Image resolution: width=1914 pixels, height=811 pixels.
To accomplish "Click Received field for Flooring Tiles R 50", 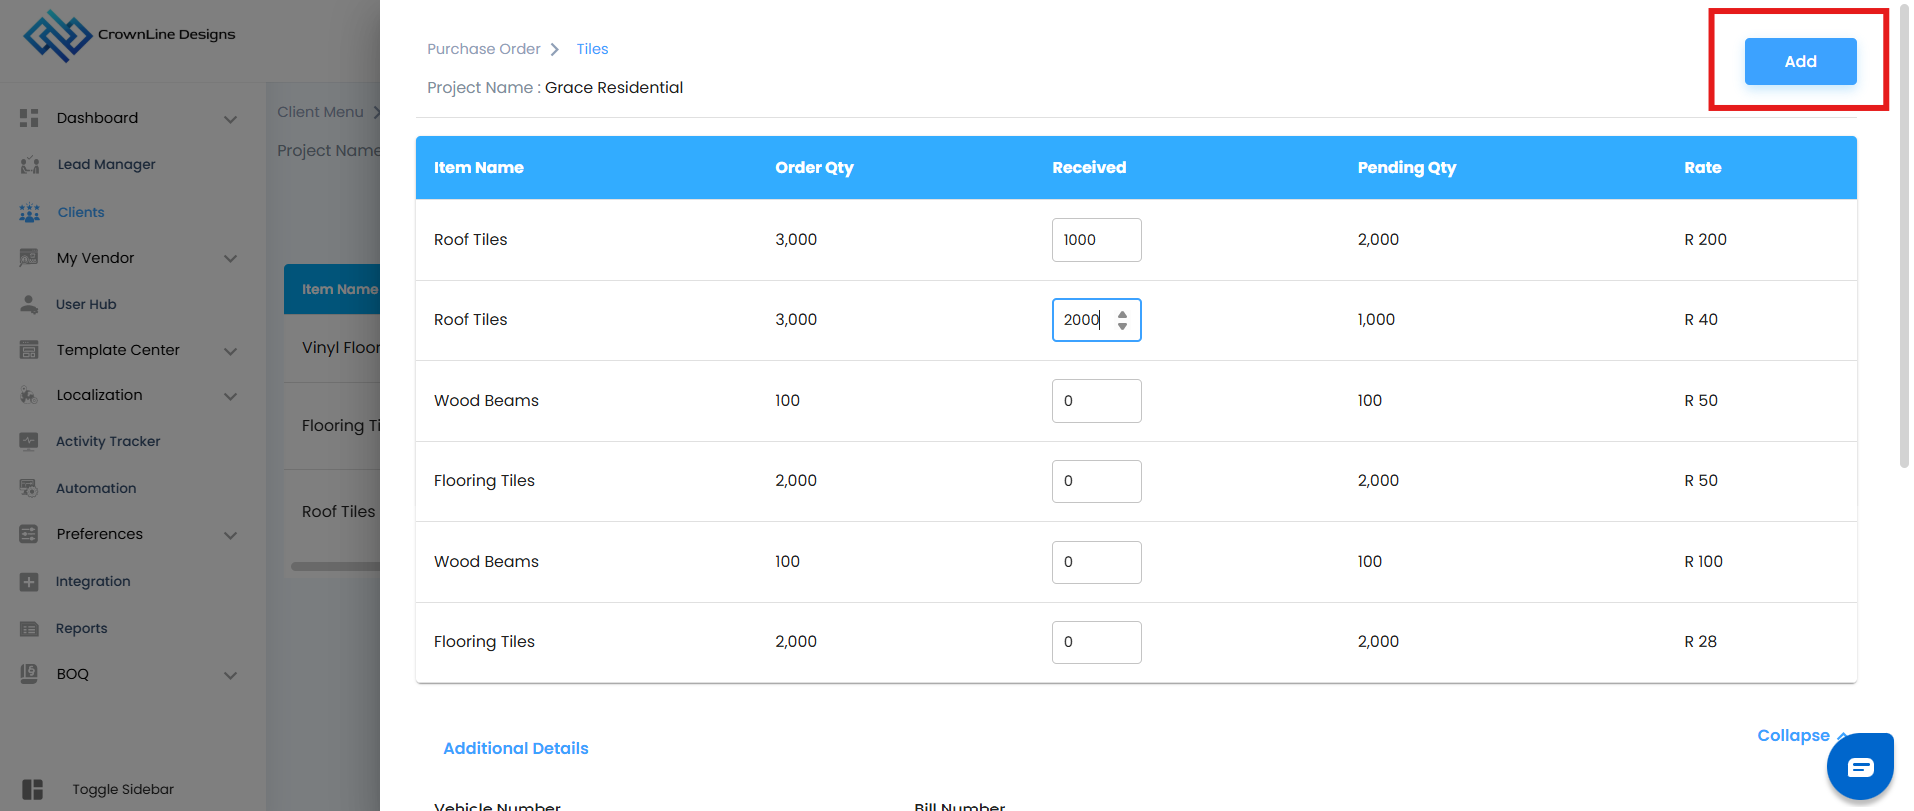I will point(1096,481).
